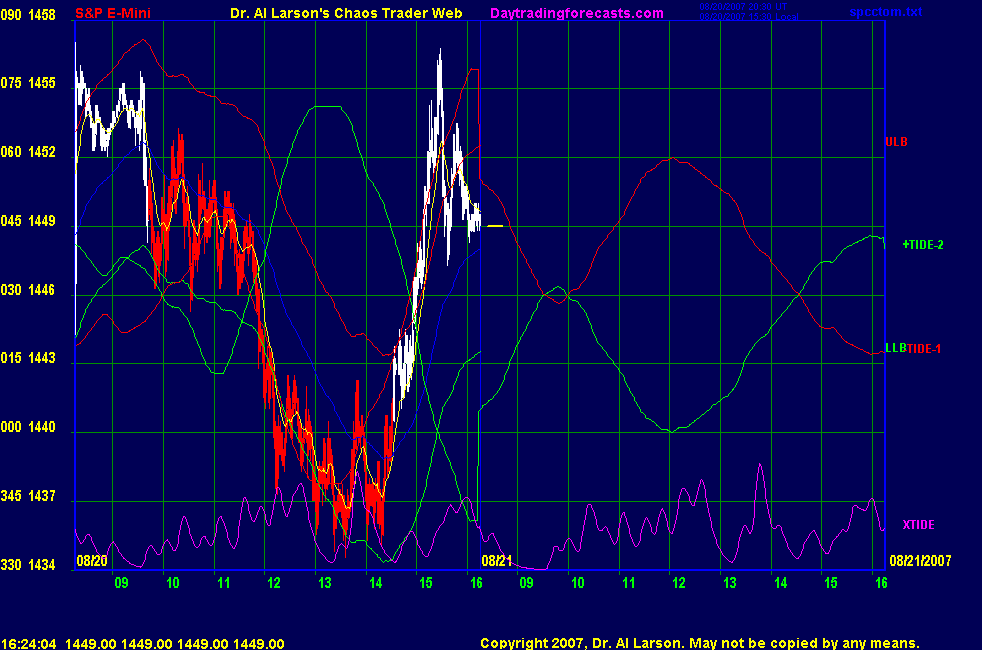The image size is (982, 650).
Task: Click the copyright notice at the bottom
Action: pyautogui.click(x=699, y=643)
